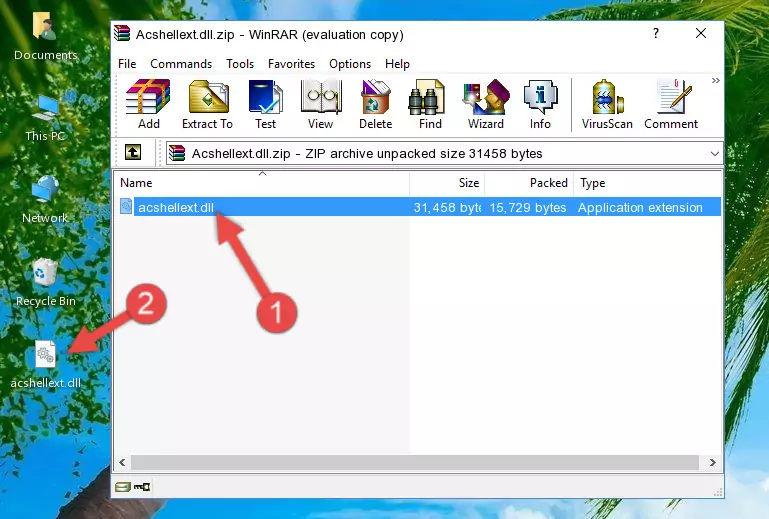Viewport: 769px width, 519px height.
Task: Open the File menu
Action: pos(127,64)
